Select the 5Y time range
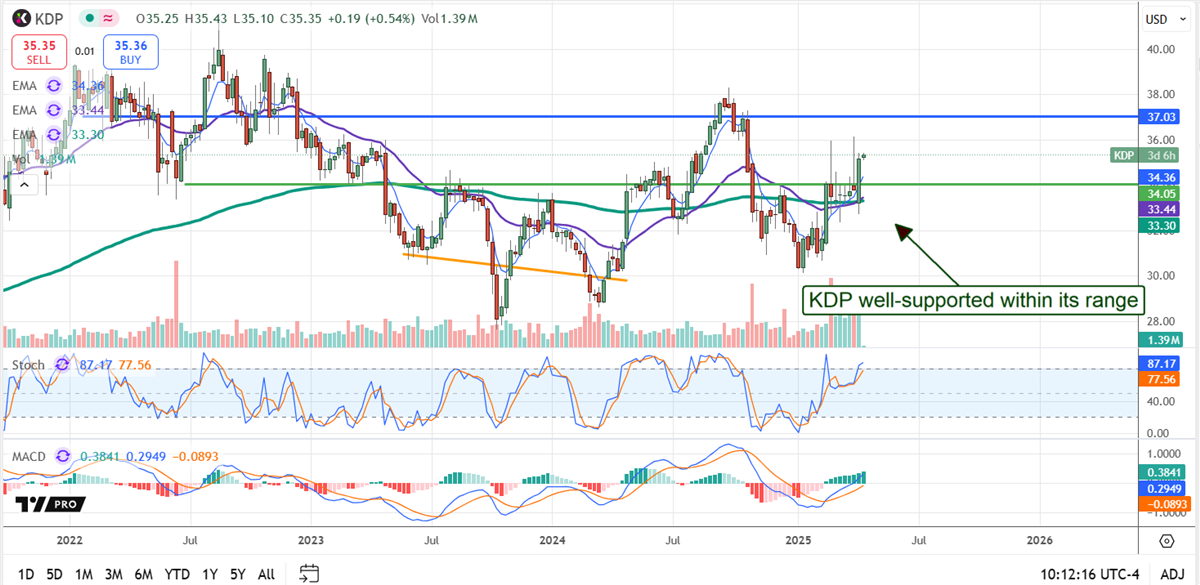1200x585 pixels. pyautogui.click(x=237, y=574)
